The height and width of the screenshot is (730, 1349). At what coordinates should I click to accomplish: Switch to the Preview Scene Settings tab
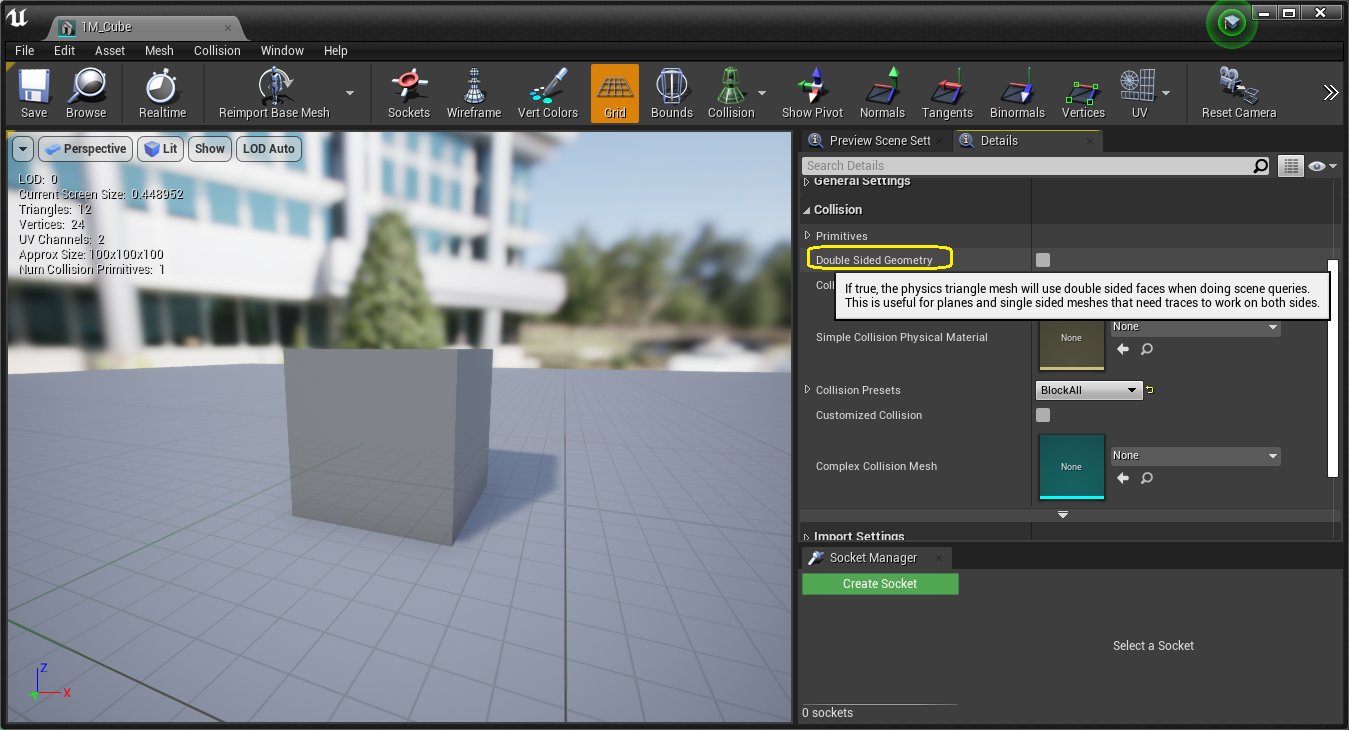[x=875, y=140]
